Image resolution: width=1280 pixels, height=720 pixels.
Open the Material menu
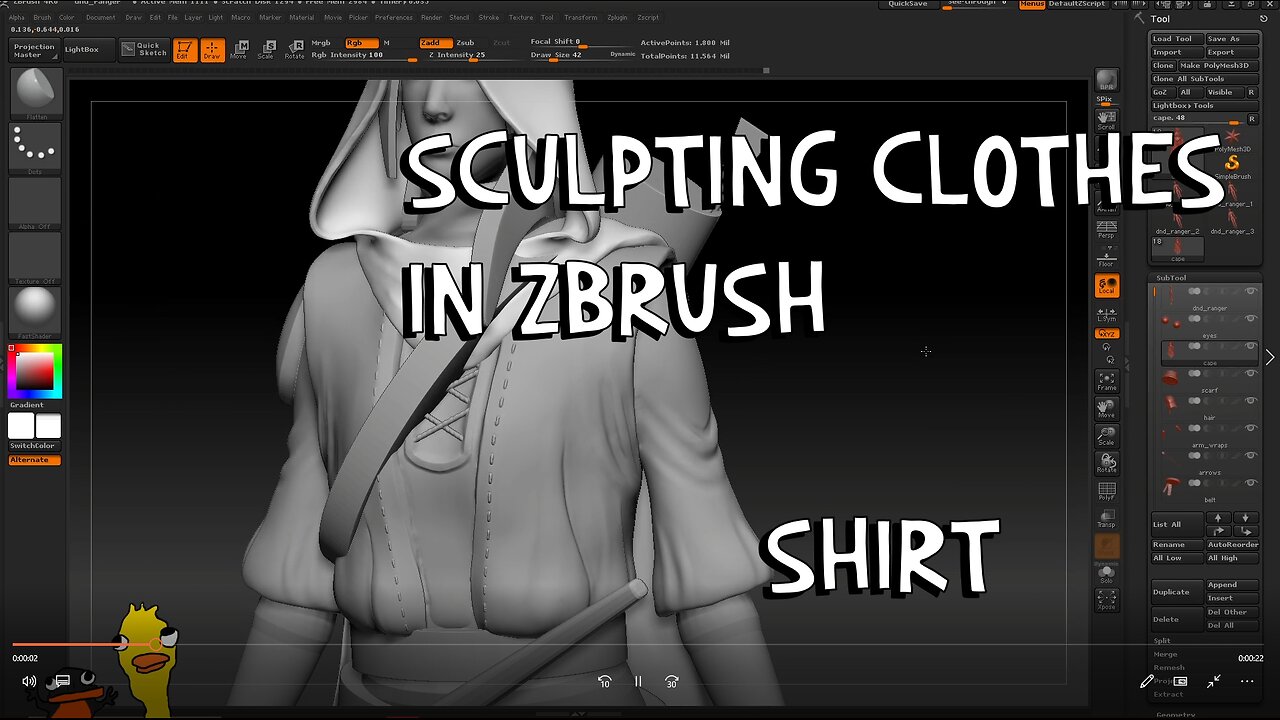pos(301,17)
